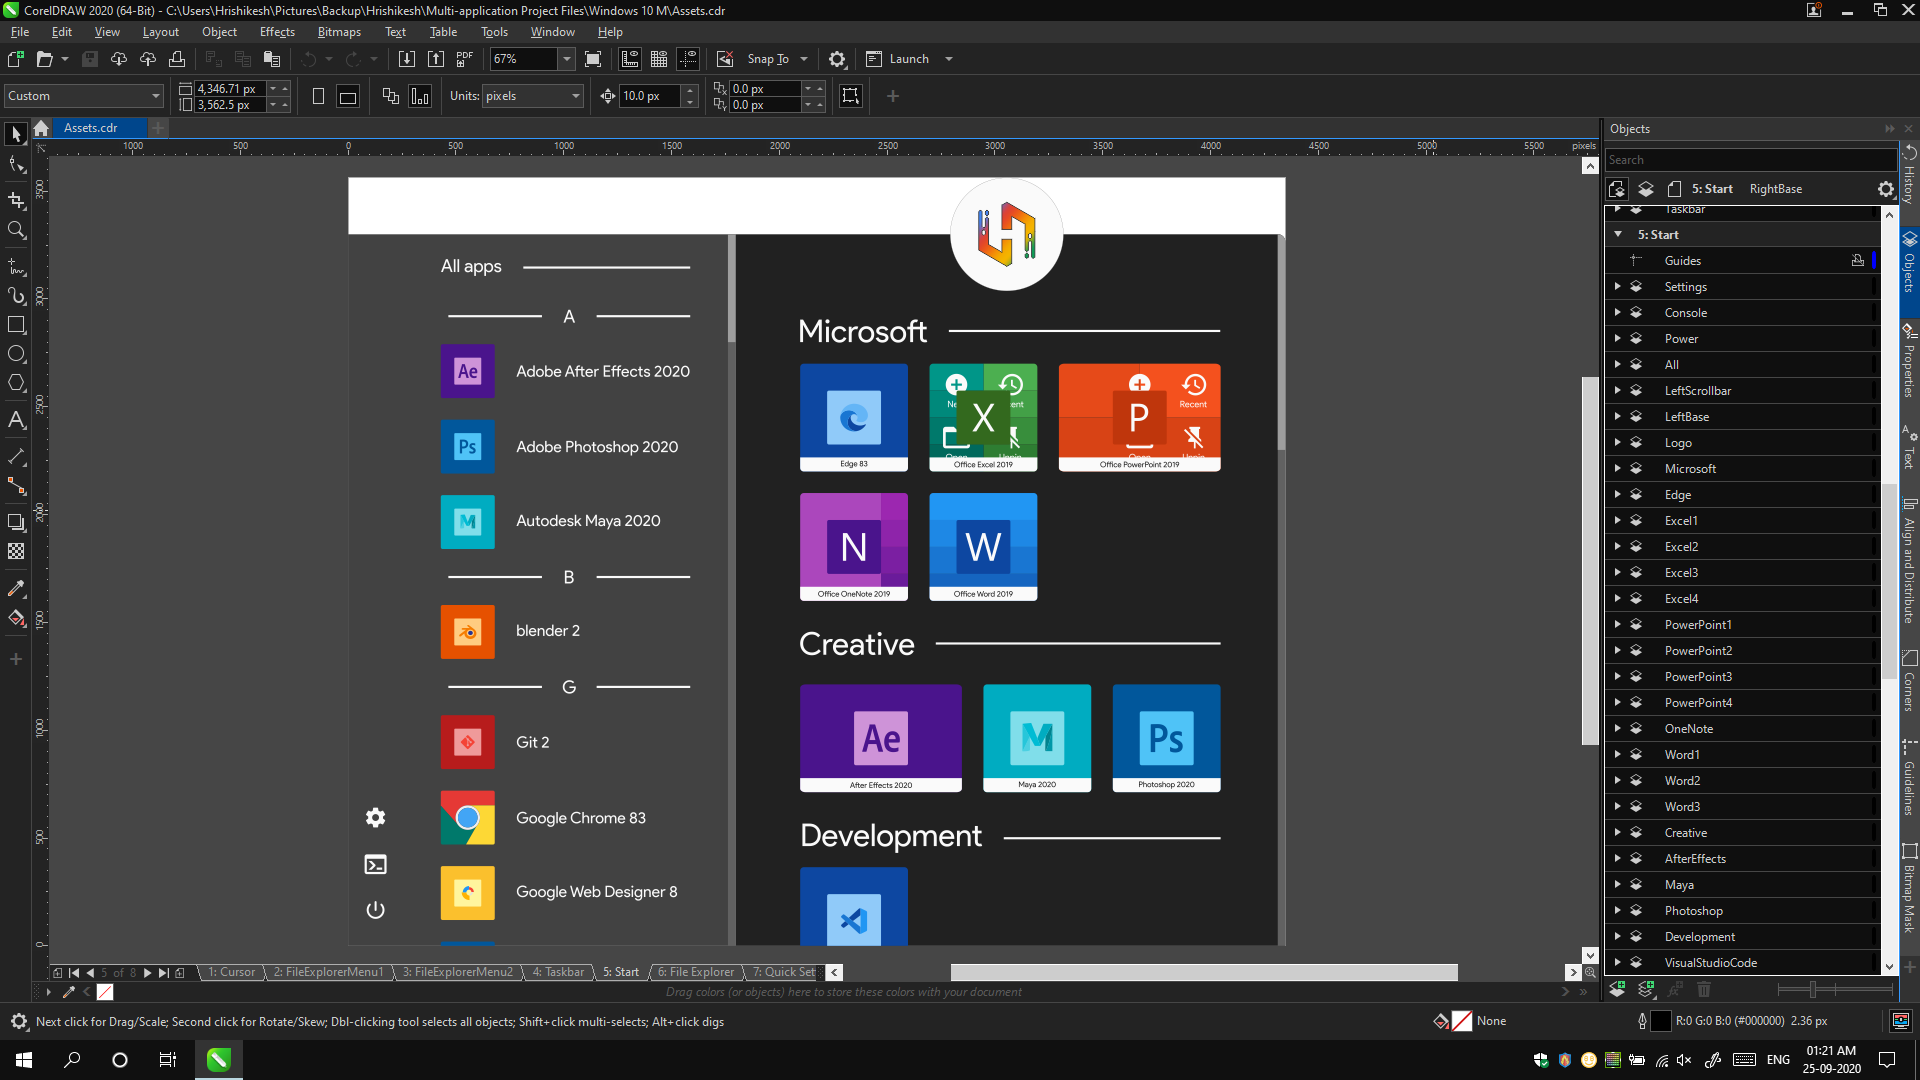Click the Open file folder icon
The image size is (1920, 1080).
[x=44, y=59]
